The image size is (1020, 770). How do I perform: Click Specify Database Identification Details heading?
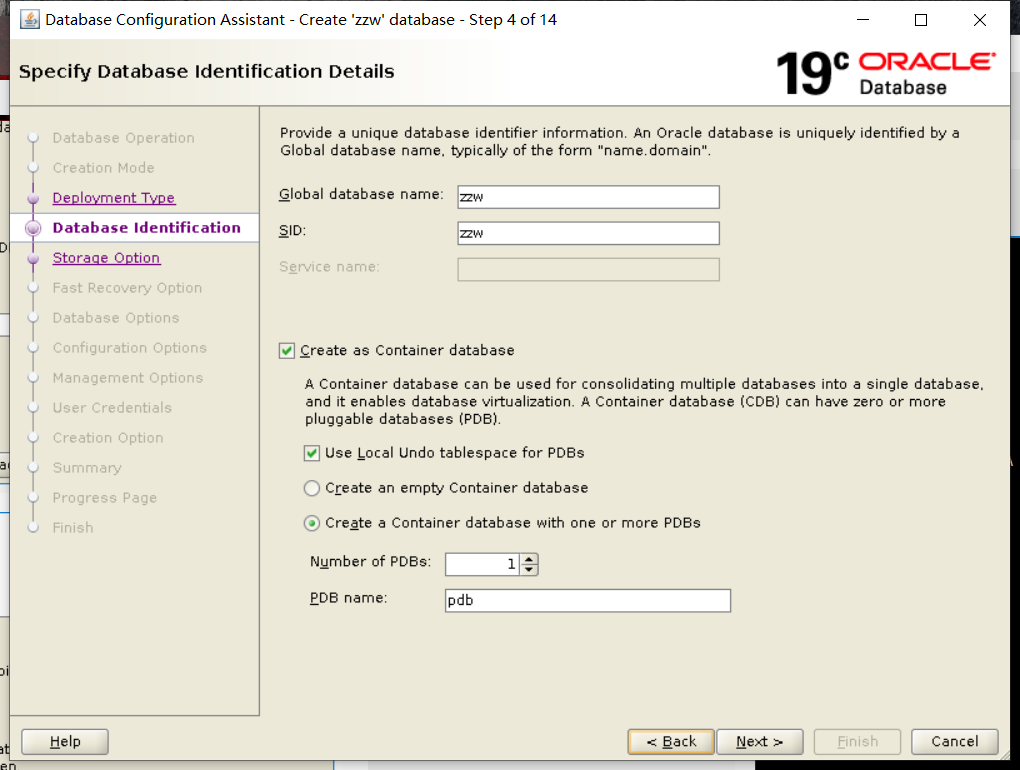pyautogui.click(x=207, y=71)
